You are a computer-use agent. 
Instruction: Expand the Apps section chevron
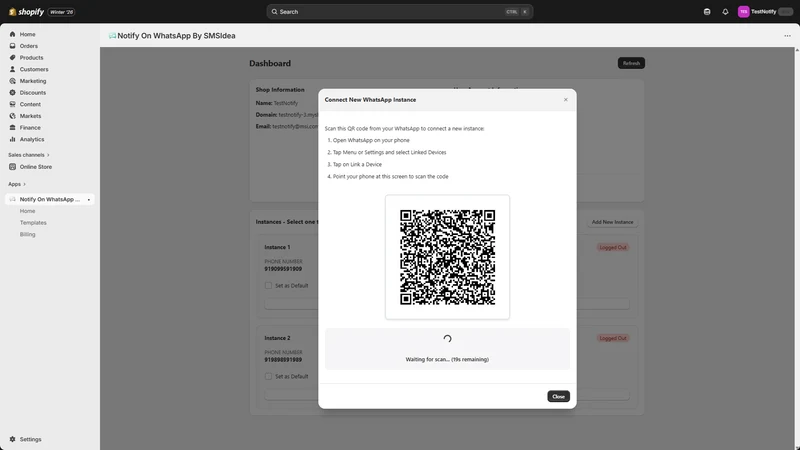(x=24, y=184)
